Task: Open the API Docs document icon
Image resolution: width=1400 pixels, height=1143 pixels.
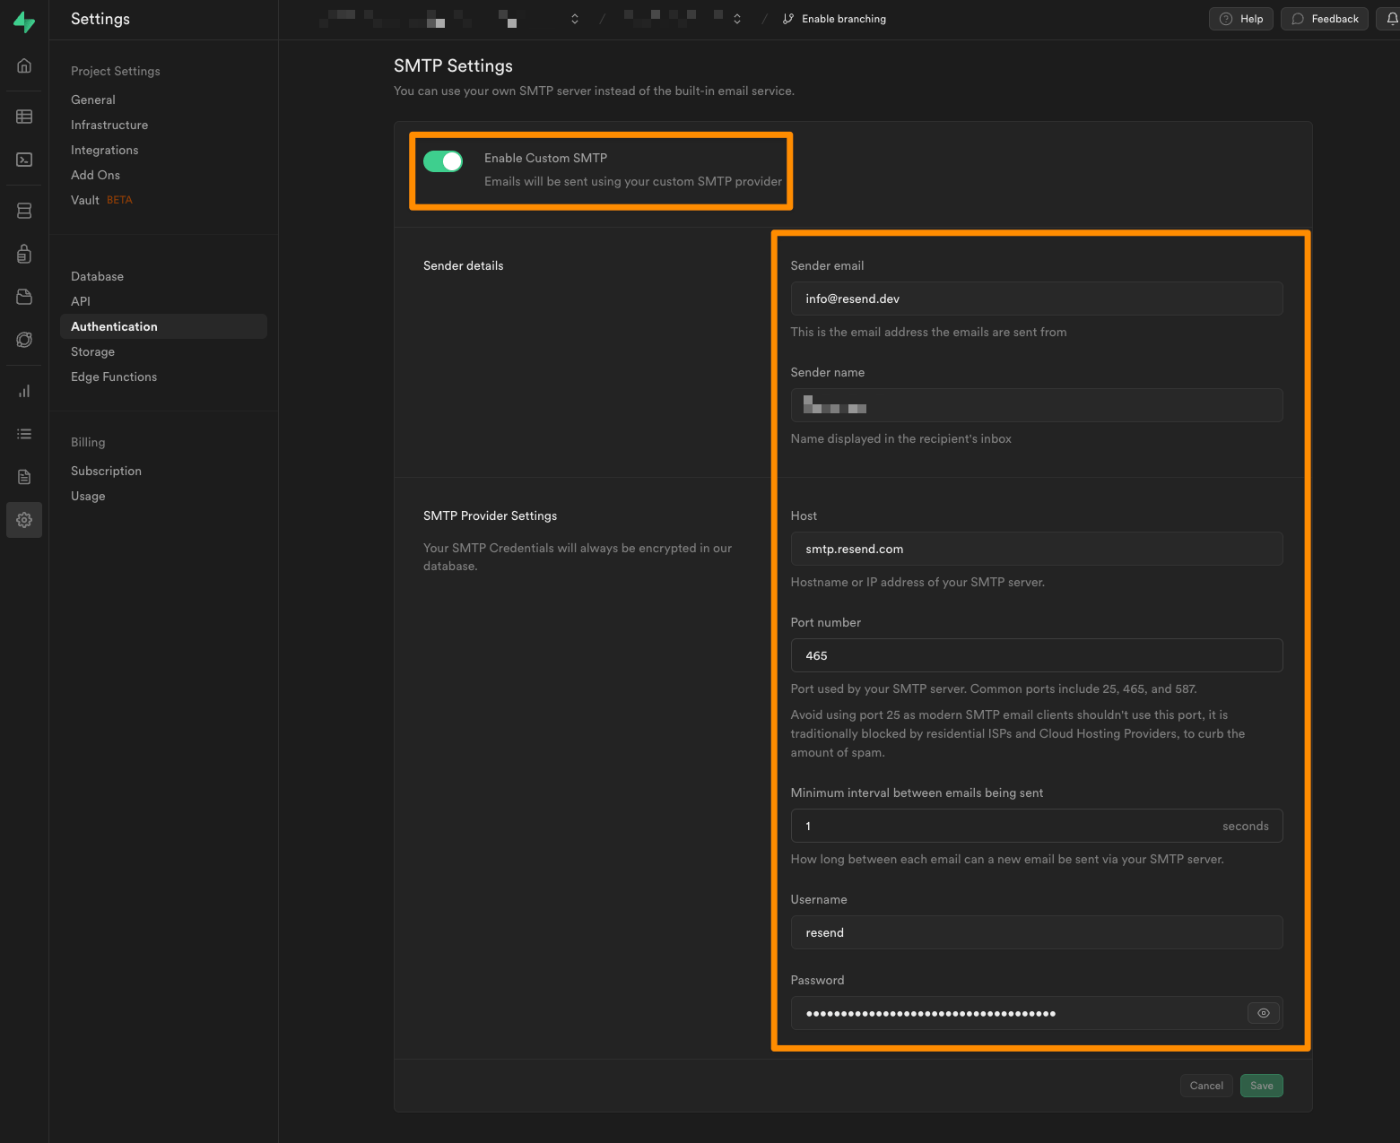Action: tap(24, 477)
